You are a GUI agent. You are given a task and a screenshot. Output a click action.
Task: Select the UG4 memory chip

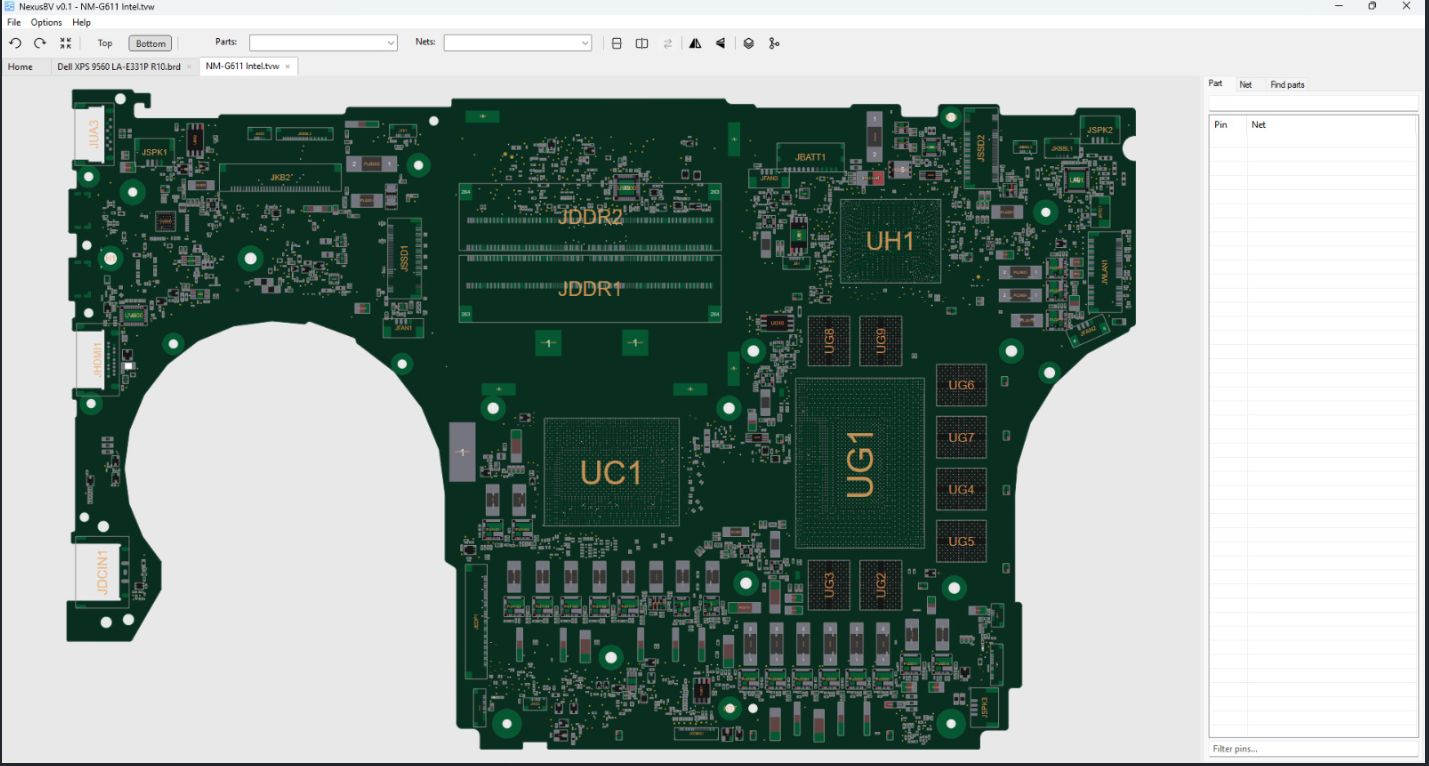[x=961, y=489]
